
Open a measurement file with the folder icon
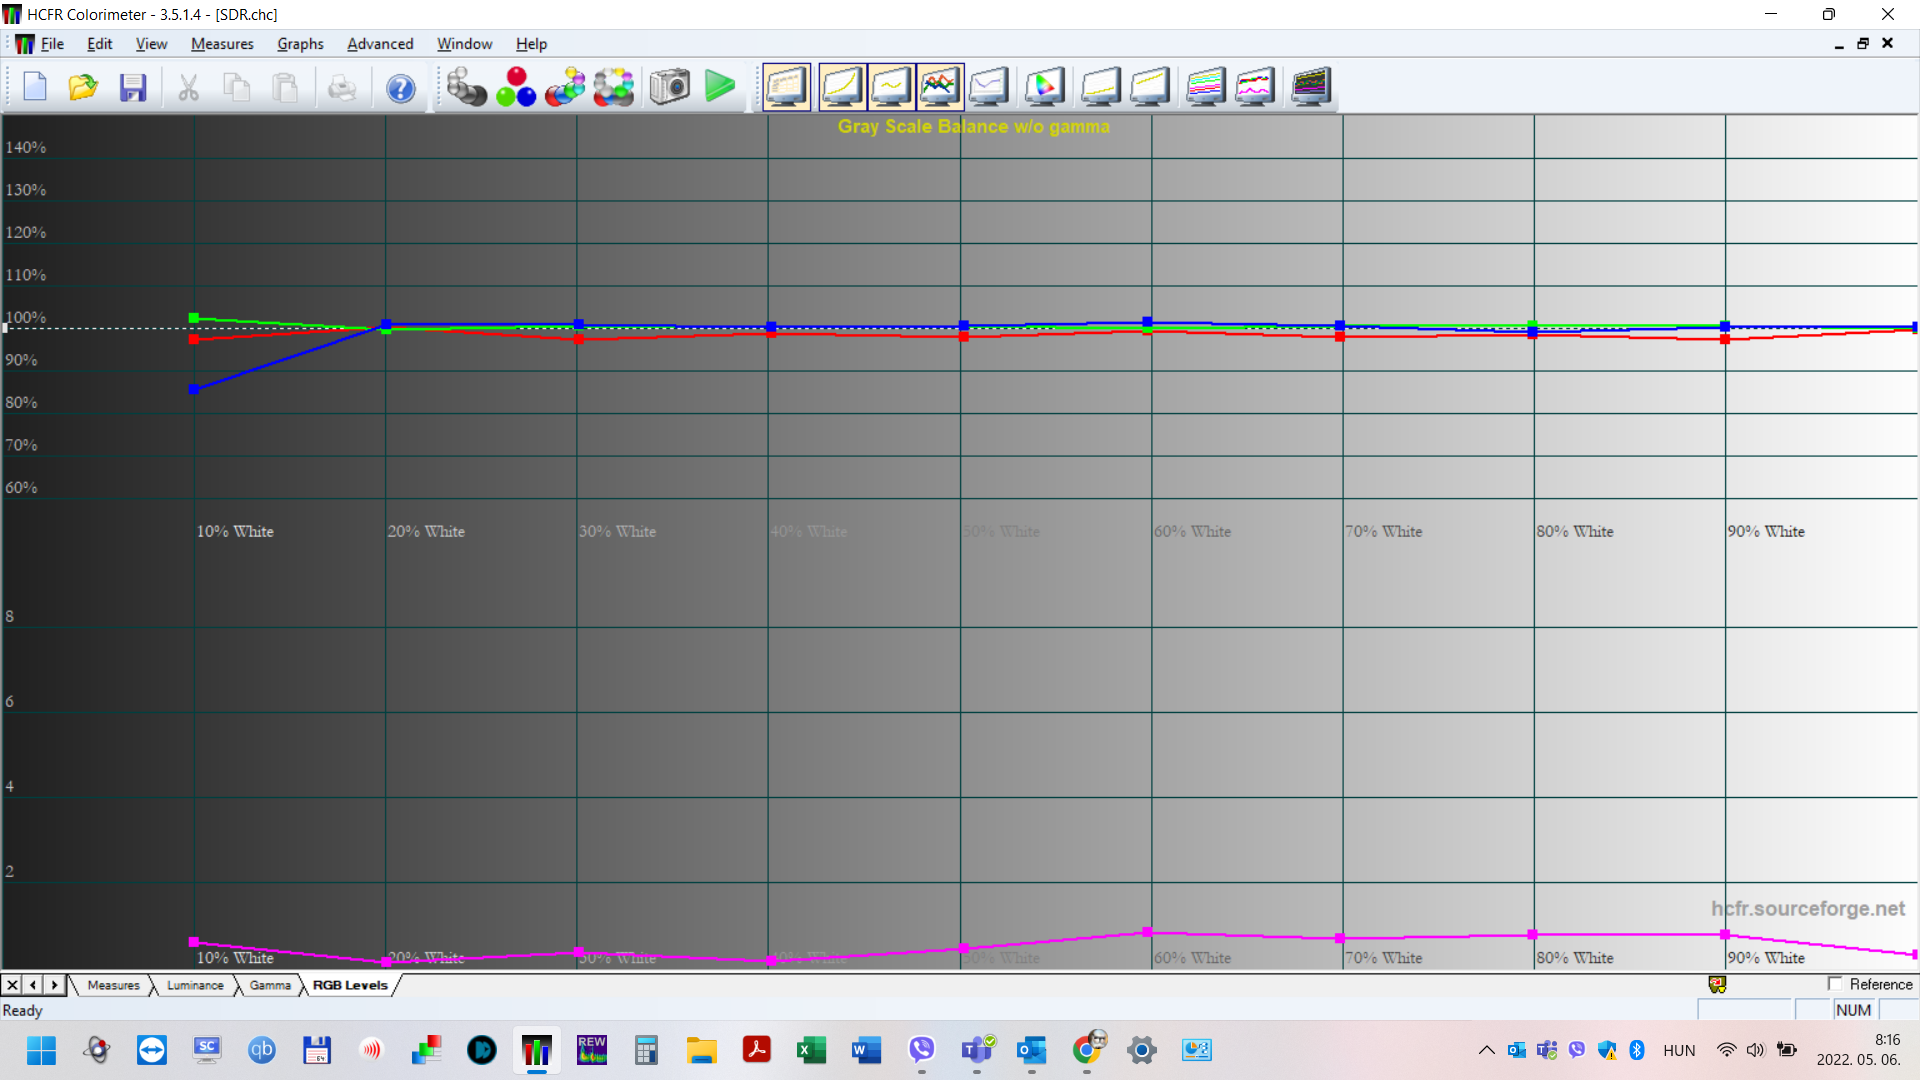(x=82, y=87)
